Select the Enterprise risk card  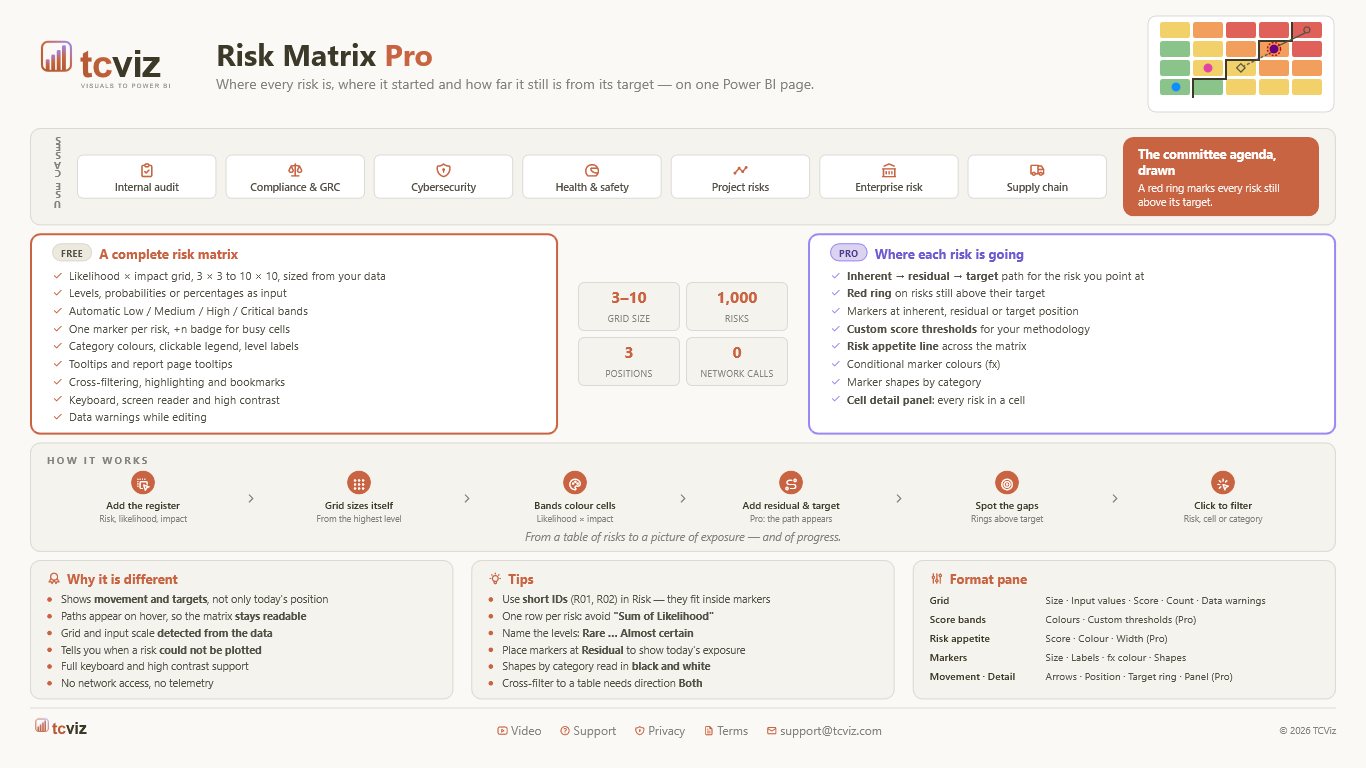889,177
